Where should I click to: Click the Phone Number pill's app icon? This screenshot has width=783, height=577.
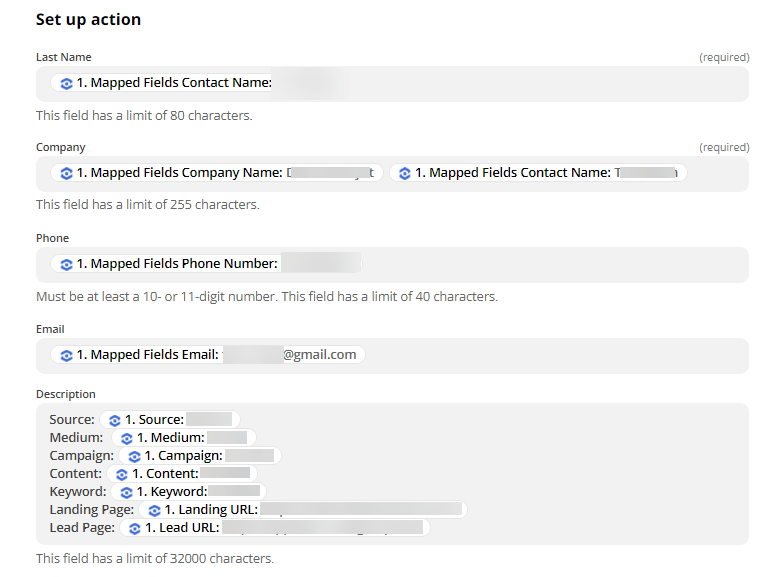tap(66, 264)
